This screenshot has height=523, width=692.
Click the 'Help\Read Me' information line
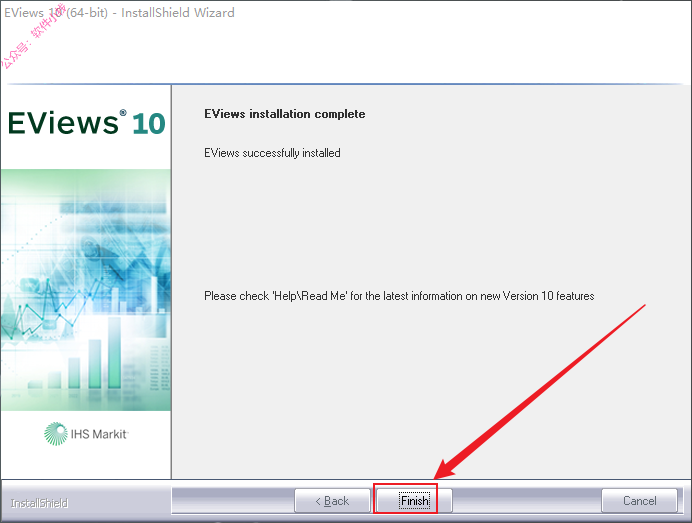pos(399,296)
